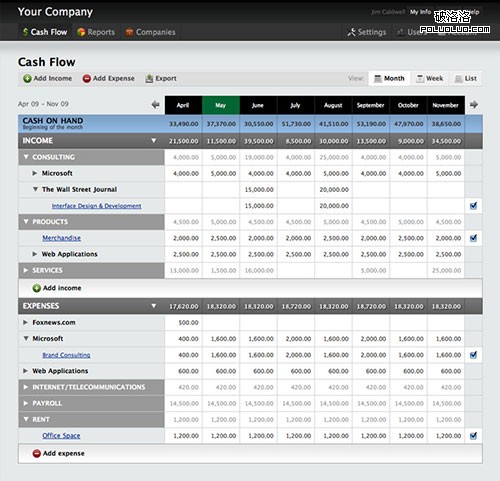Select the green highlighted May column header
The width and height of the screenshot is (500, 481).
coord(221,105)
